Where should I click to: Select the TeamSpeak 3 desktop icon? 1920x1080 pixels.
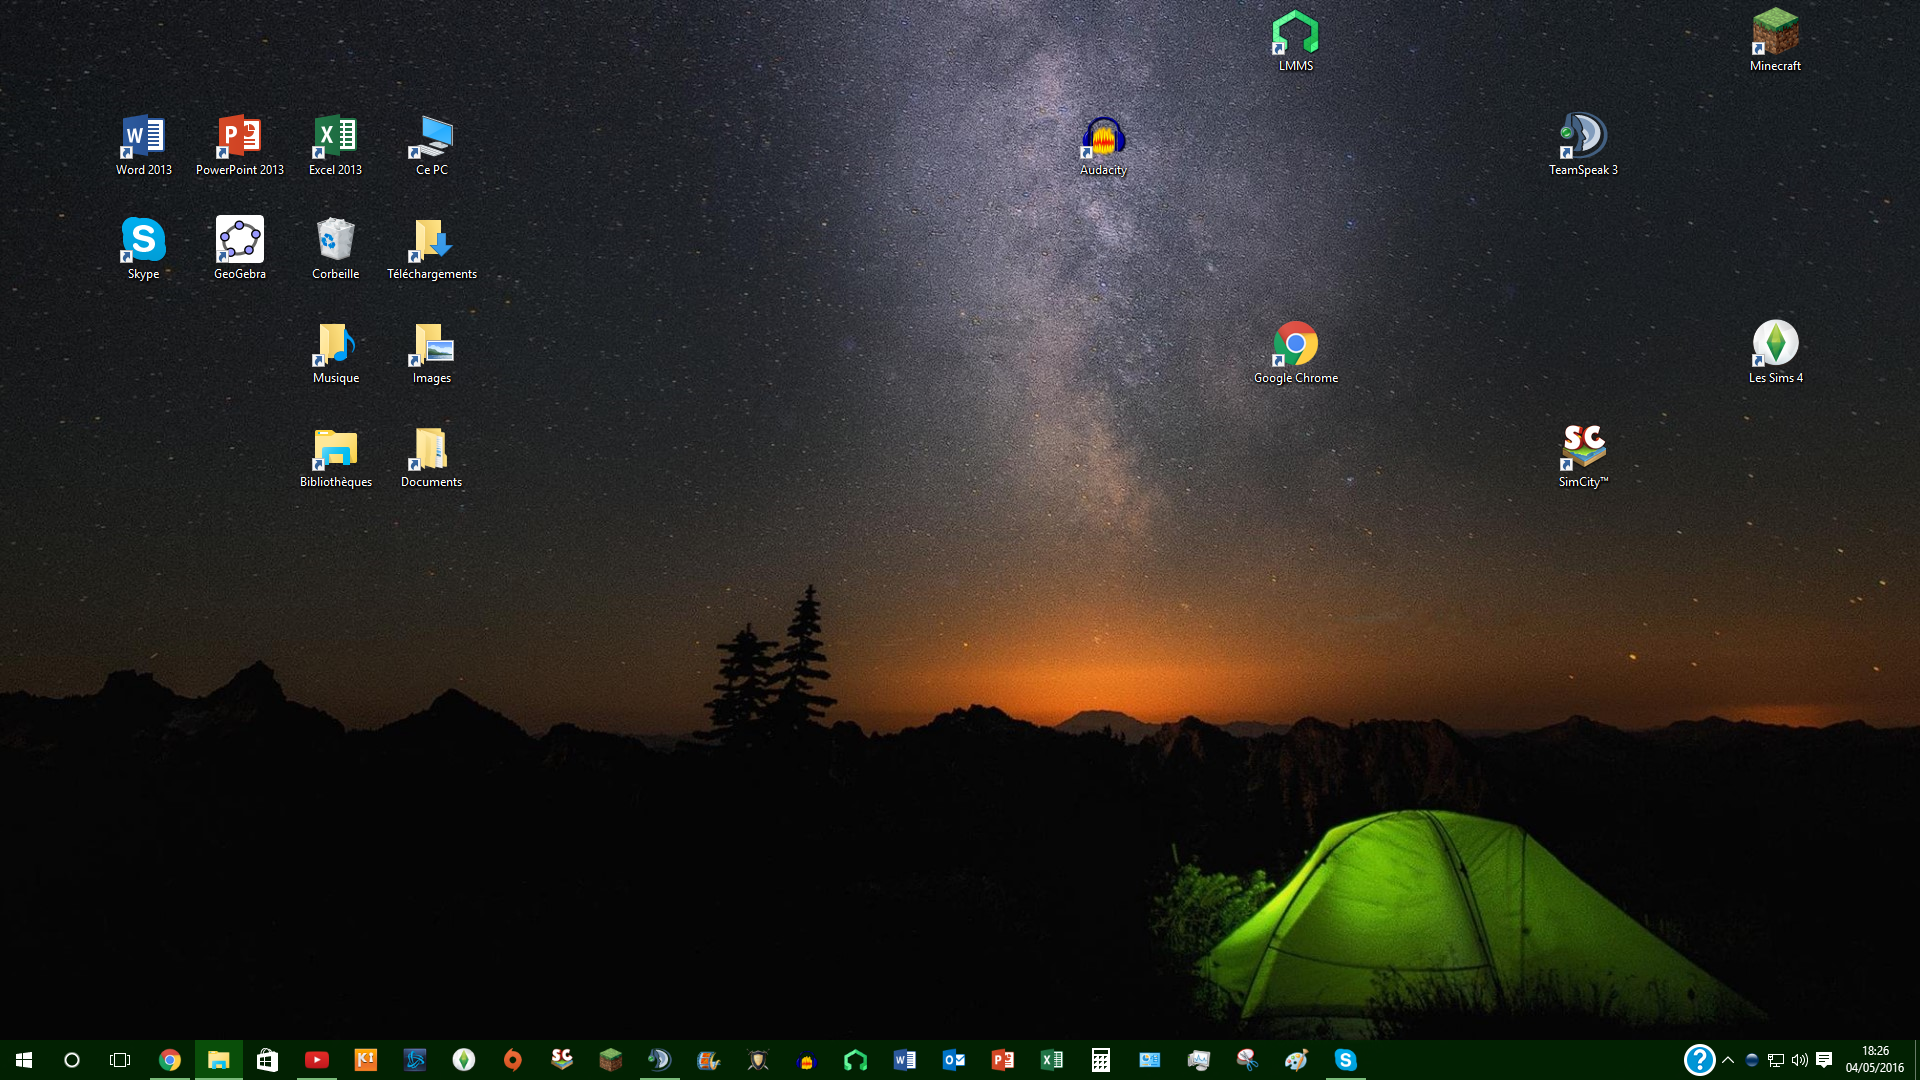pos(1583,140)
